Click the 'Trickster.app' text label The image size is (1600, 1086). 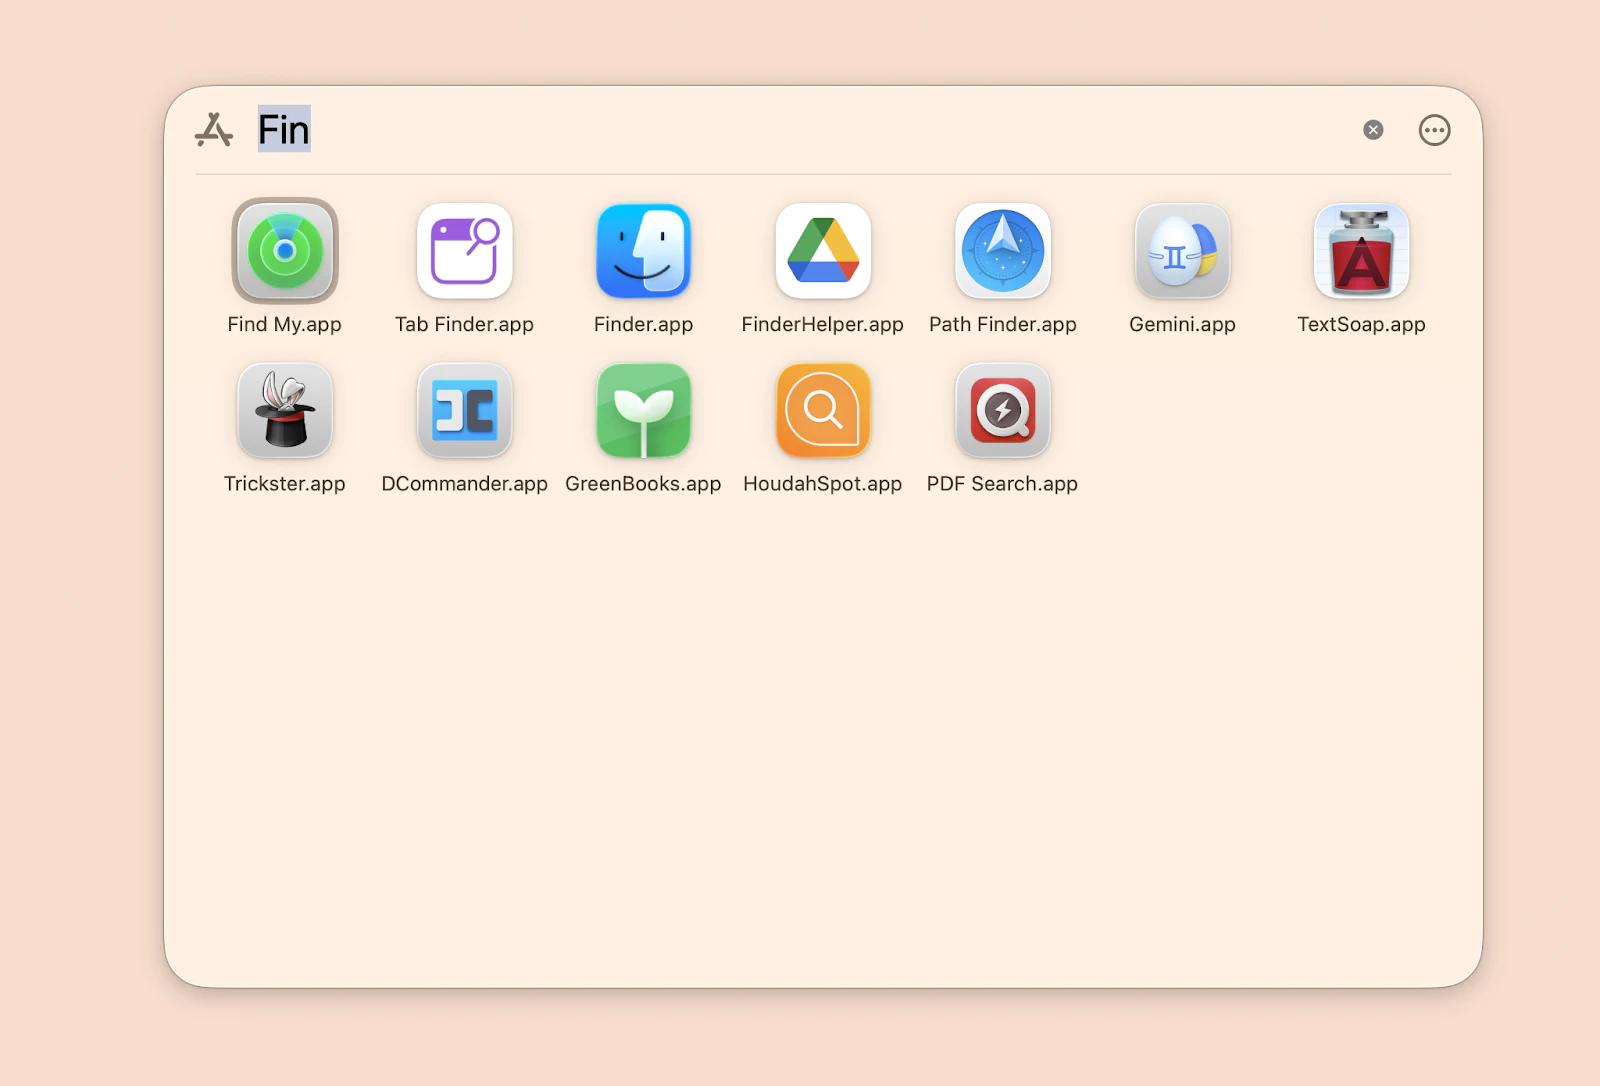point(285,484)
